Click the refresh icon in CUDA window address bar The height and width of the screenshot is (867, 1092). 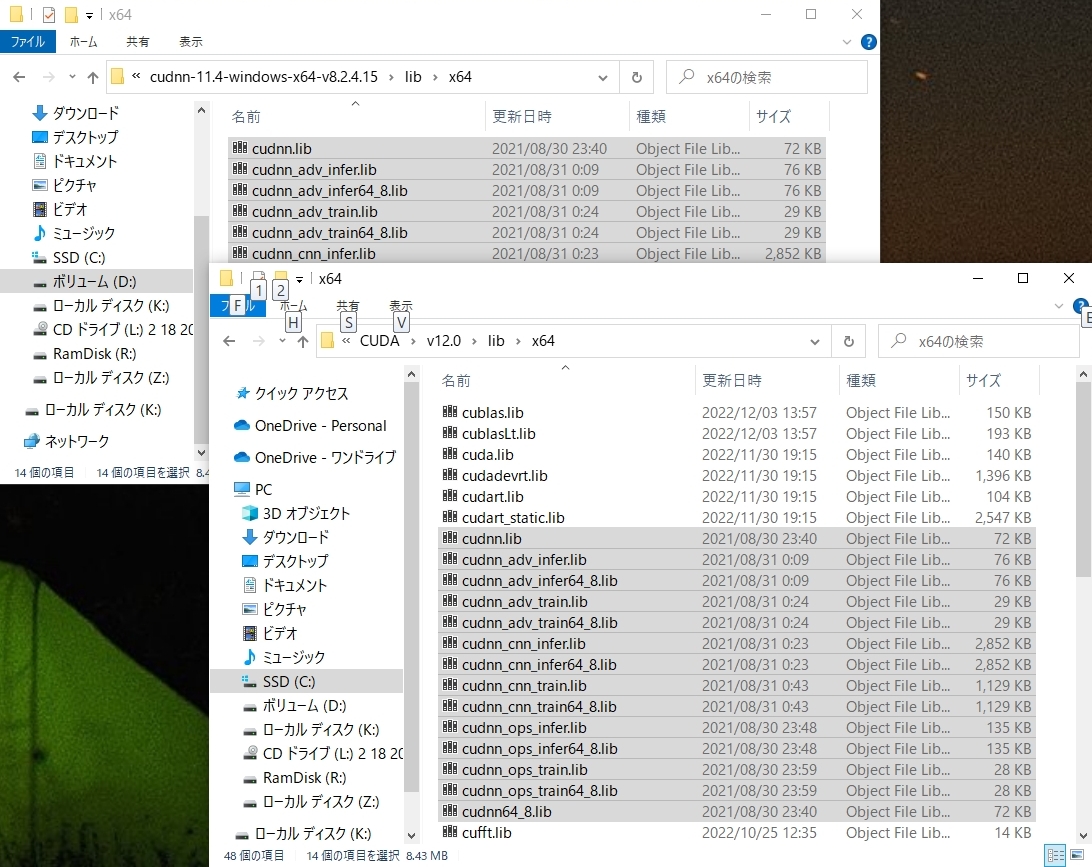pos(848,341)
